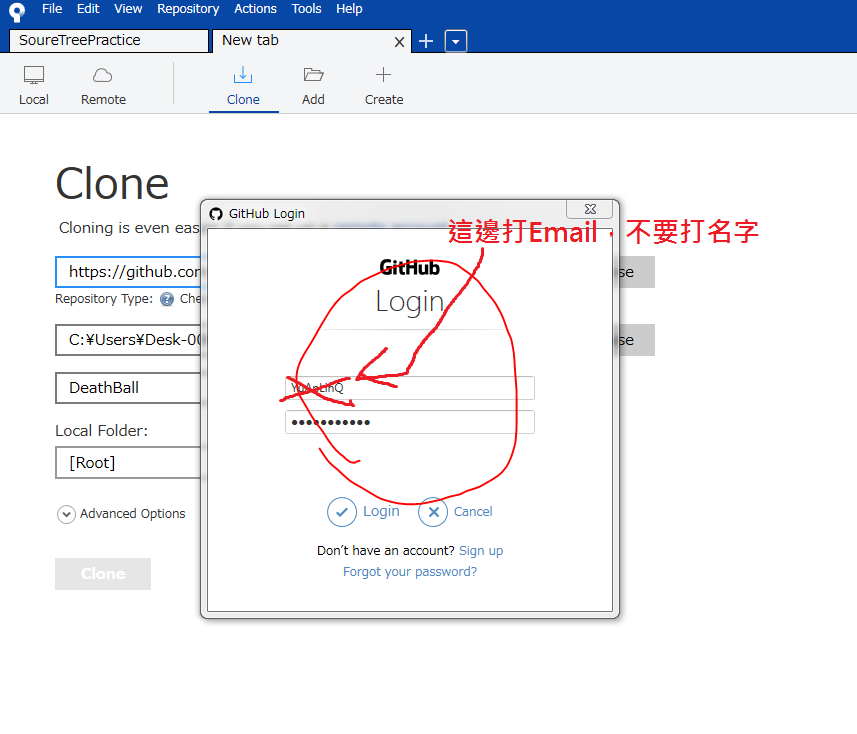
Task: Open the View menu
Action: (x=128, y=9)
